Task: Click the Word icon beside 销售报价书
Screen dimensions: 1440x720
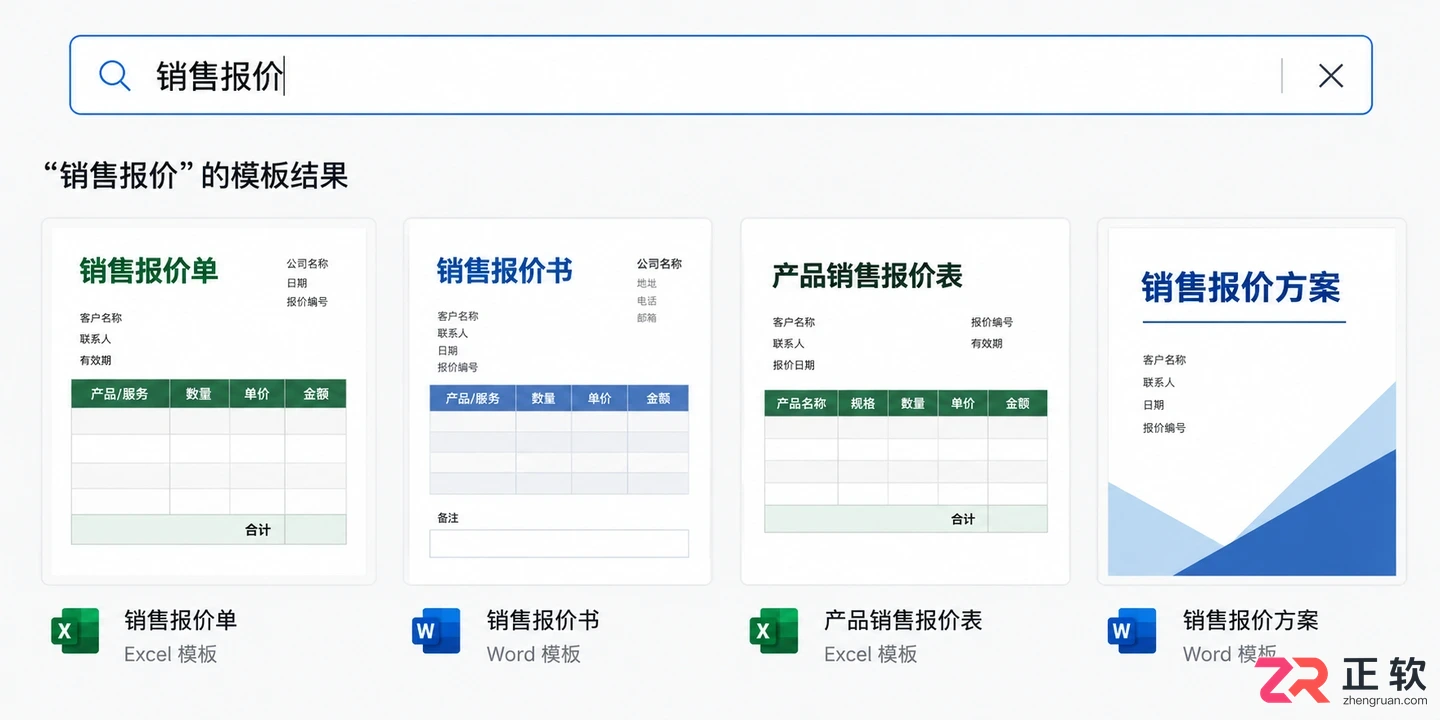Action: (436, 631)
